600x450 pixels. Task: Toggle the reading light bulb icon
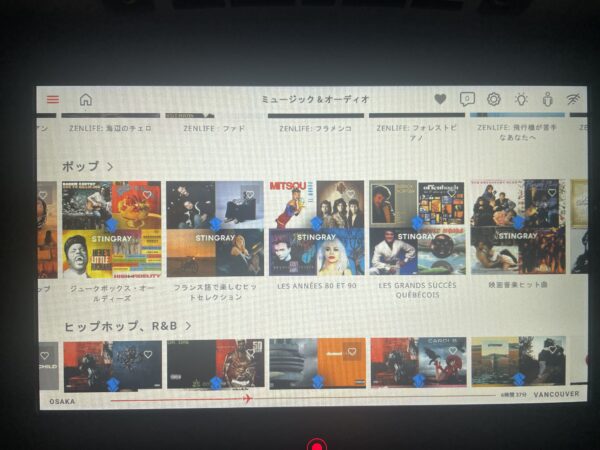pos(521,99)
